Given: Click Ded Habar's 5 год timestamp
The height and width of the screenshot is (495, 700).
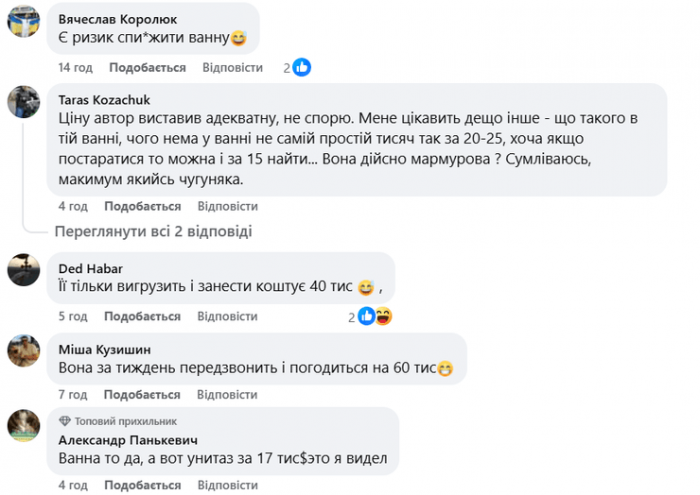Looking at the screenshot, I should (x=73, y=316).
